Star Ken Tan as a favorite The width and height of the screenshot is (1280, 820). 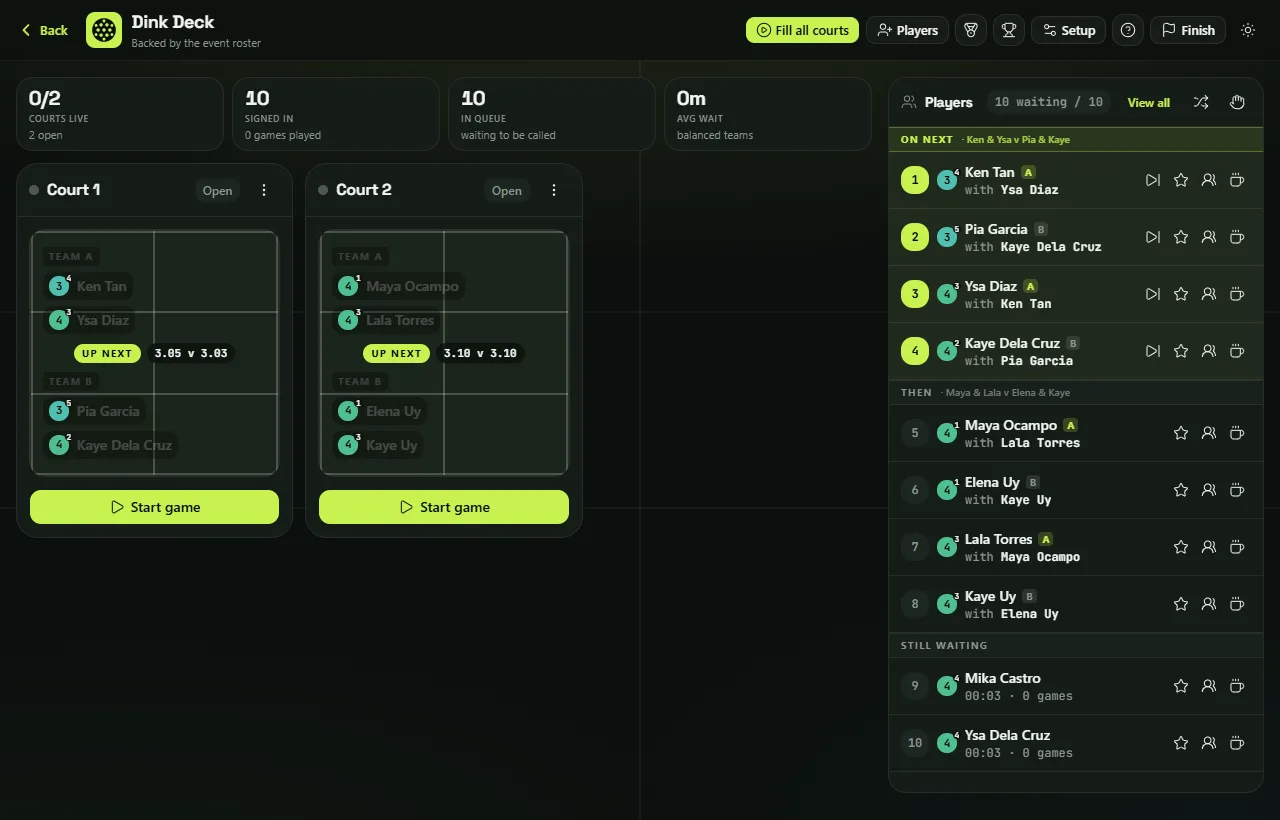coord(1181,180)
